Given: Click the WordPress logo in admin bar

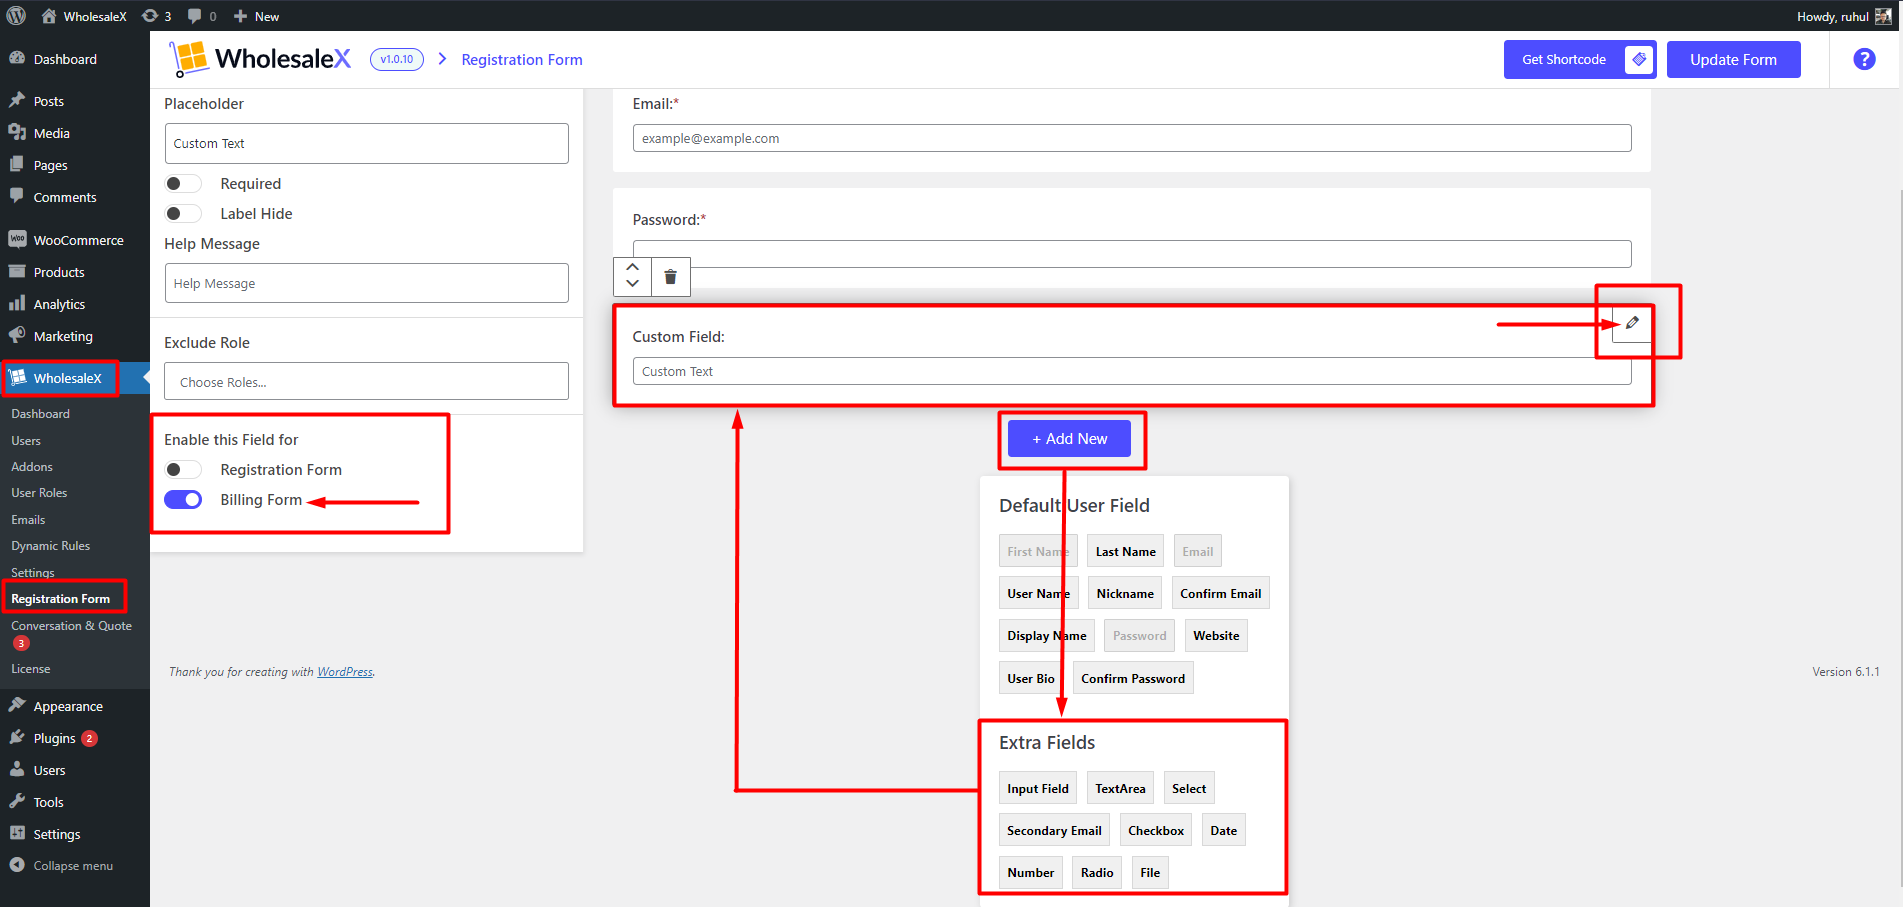Looking at the screenshot, I should tap(16, 16).
